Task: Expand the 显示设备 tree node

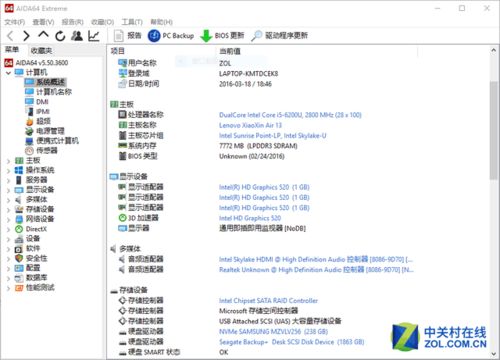Action: pos(8,191)
